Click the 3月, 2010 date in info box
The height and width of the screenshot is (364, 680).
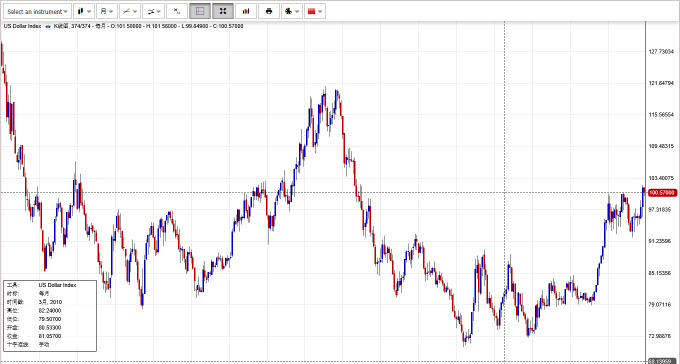click(50, 302)
